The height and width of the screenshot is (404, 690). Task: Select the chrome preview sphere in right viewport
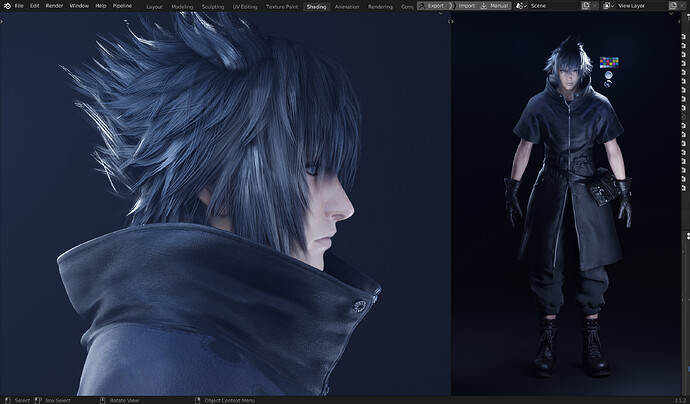pos(608,83)
